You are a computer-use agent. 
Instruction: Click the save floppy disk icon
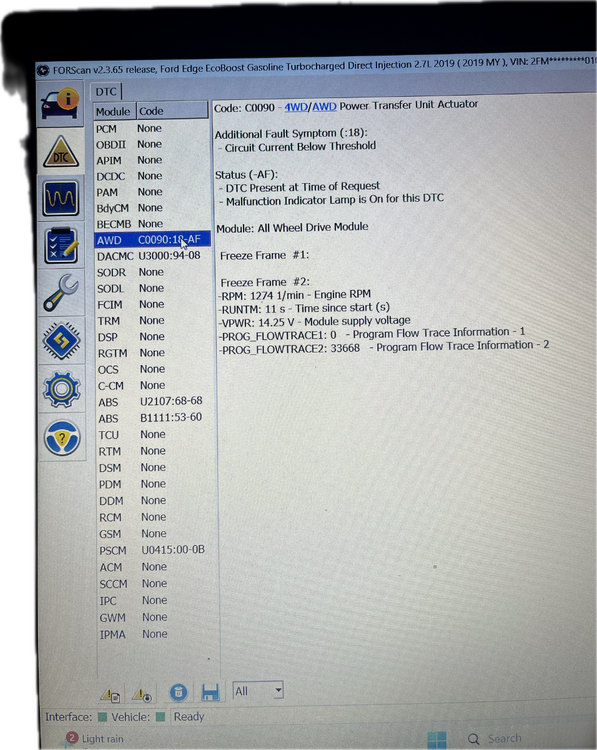click(210, 692)
